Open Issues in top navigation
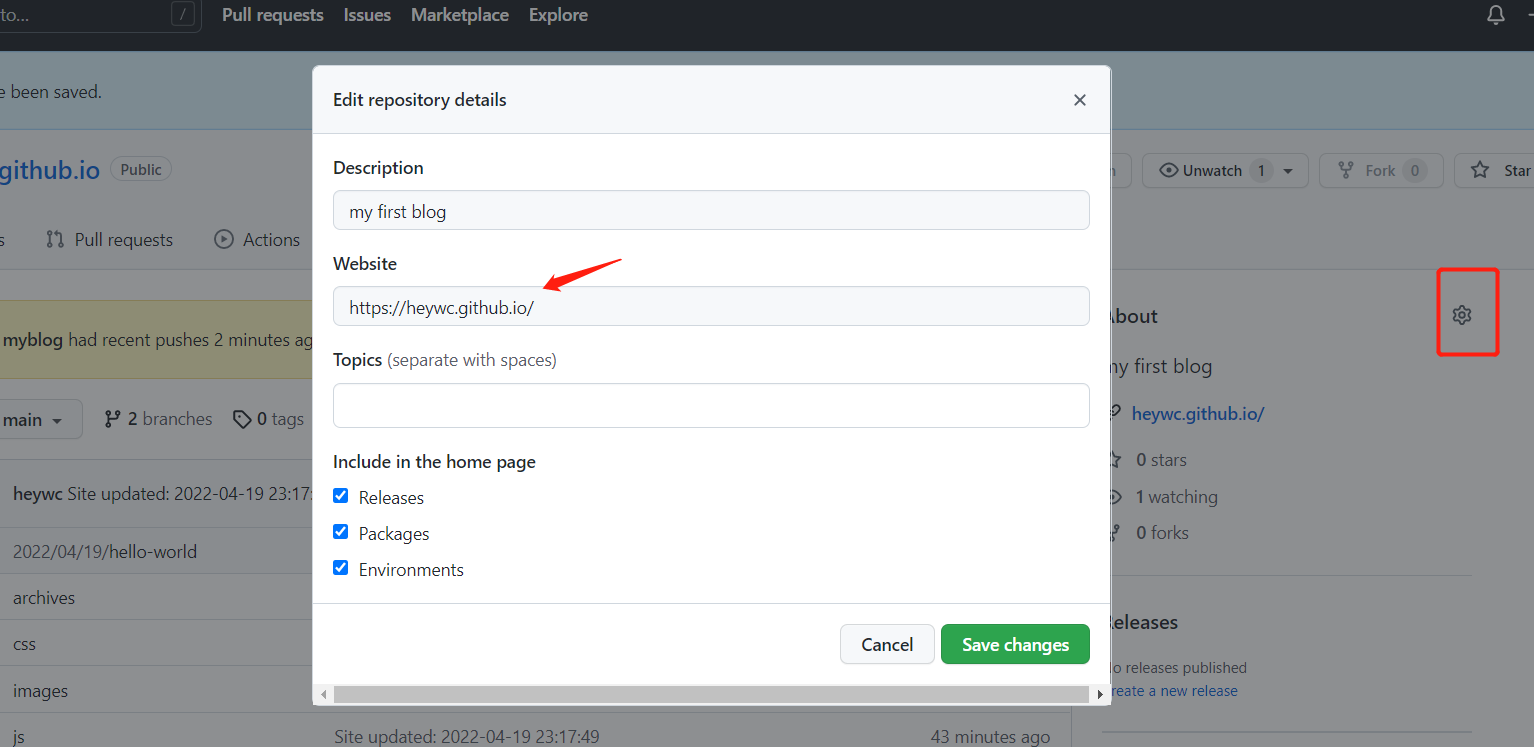The image size is (1534, 747). pyautogui.click(x=367, y=15)
